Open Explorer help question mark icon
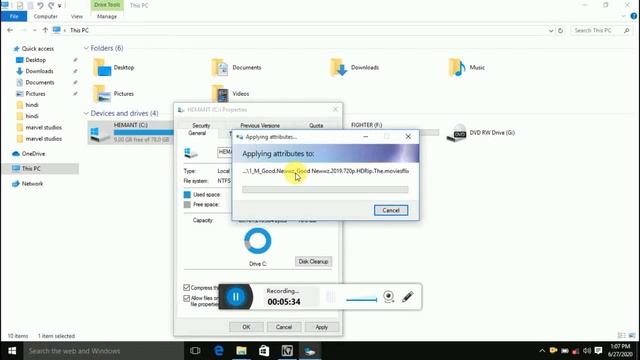This screenshot has height=360, width=640. coord(633,16)
